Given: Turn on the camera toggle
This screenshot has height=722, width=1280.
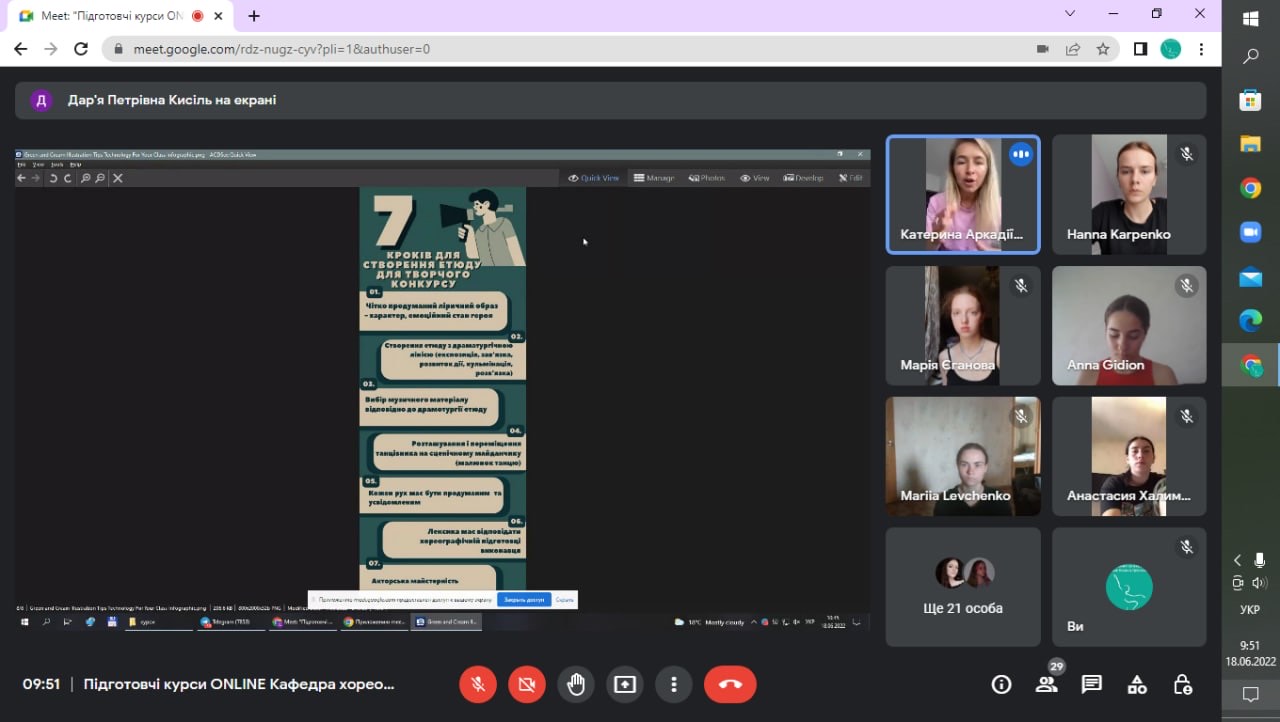Looking at the screenshot, I should [x=527, y=685].
